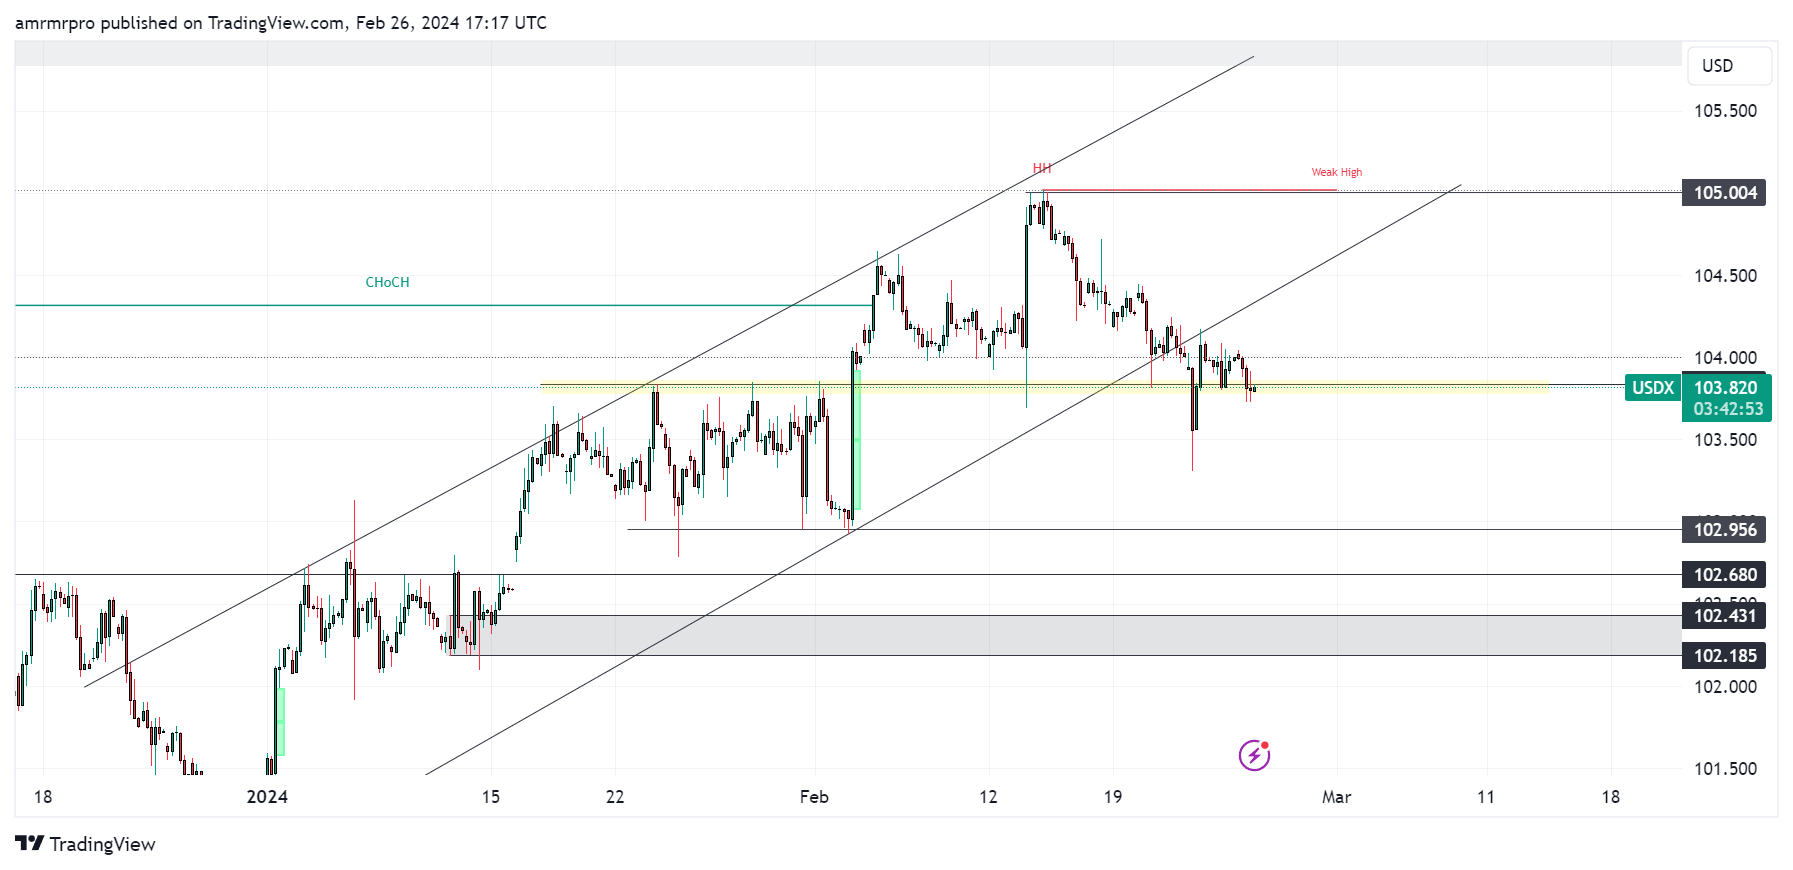Click the USDX symbol tag
This screenshot has height=870, width=1793.
[1653, 388]
